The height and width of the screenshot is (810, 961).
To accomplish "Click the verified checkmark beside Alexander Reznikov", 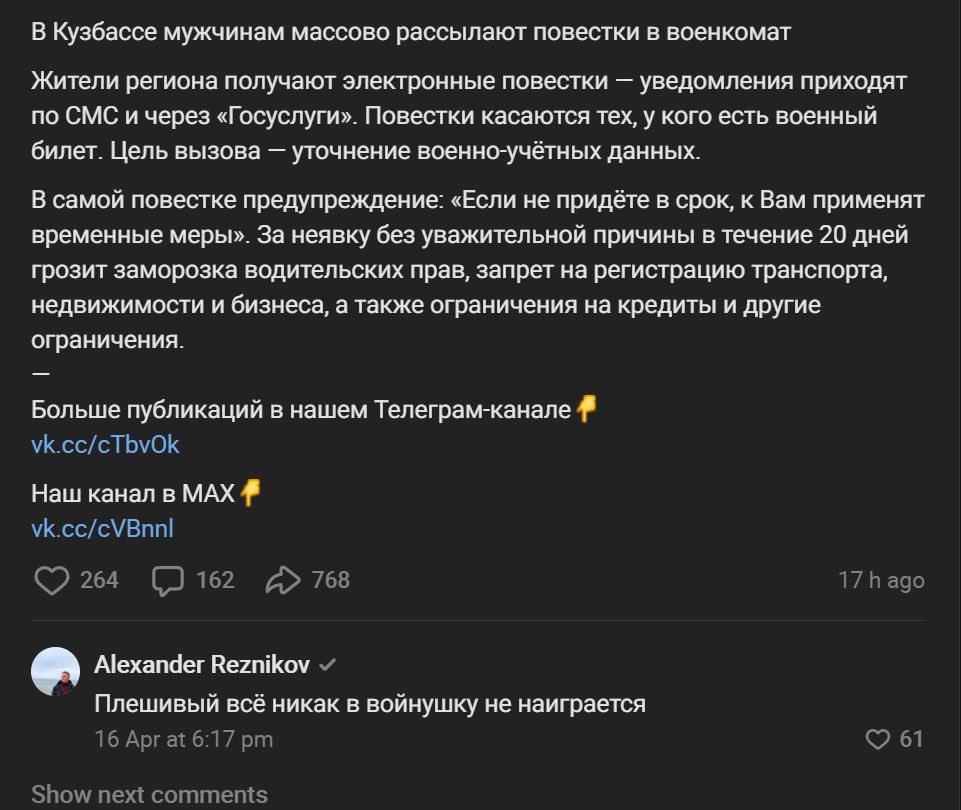I will 327,665.
